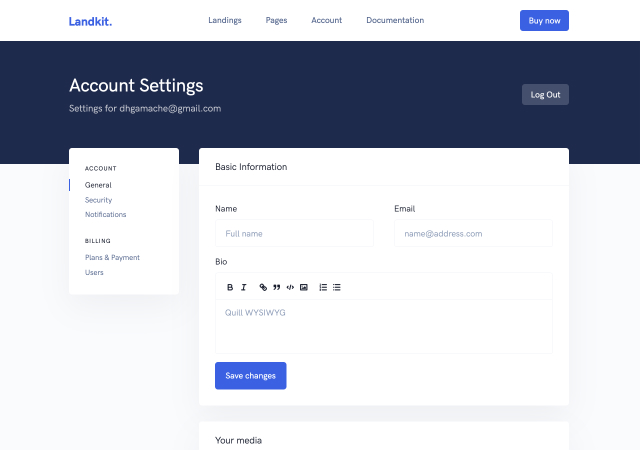Expand the Pages navigation menu
This screenshot has width=640, height=451.
pos(276,20)
